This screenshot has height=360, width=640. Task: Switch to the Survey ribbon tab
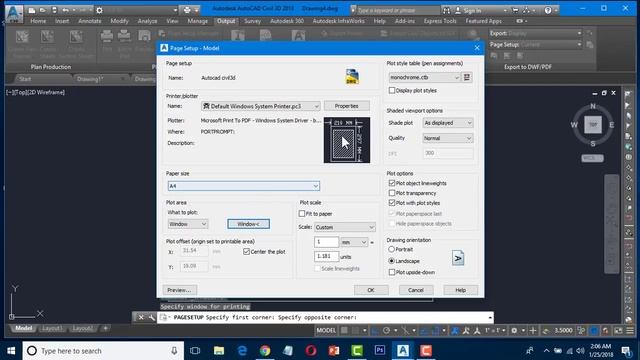[x=252, y=21]
